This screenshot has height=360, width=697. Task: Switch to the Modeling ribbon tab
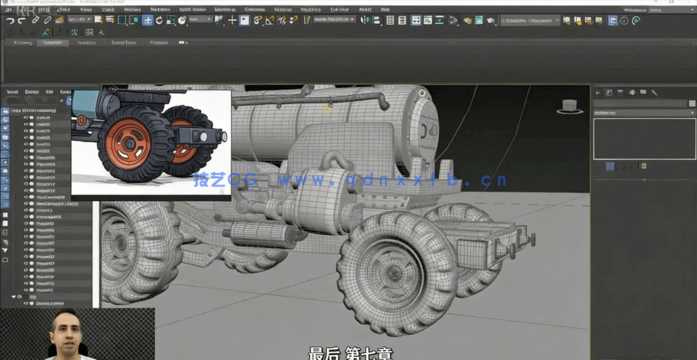point(23,43)
